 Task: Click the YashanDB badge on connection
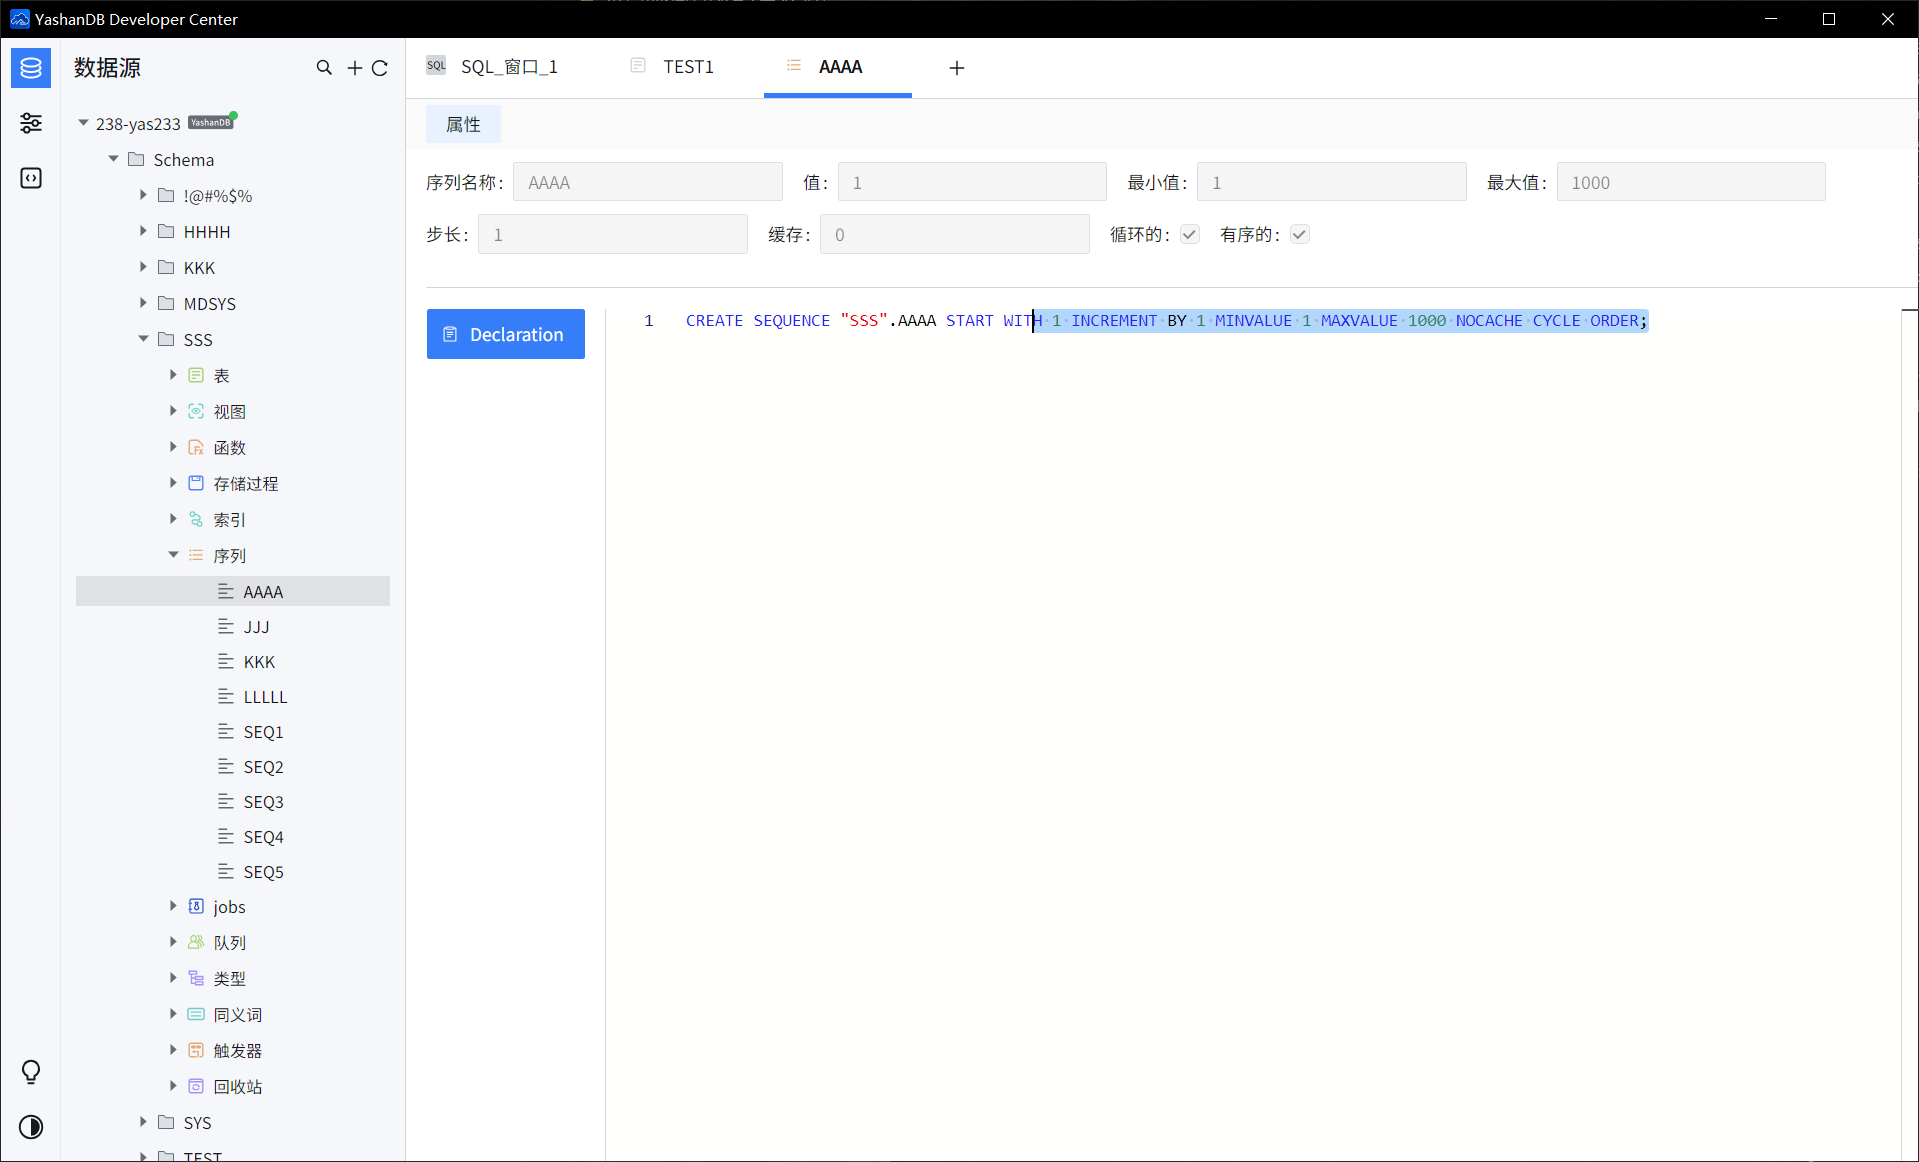click(211, 122)
